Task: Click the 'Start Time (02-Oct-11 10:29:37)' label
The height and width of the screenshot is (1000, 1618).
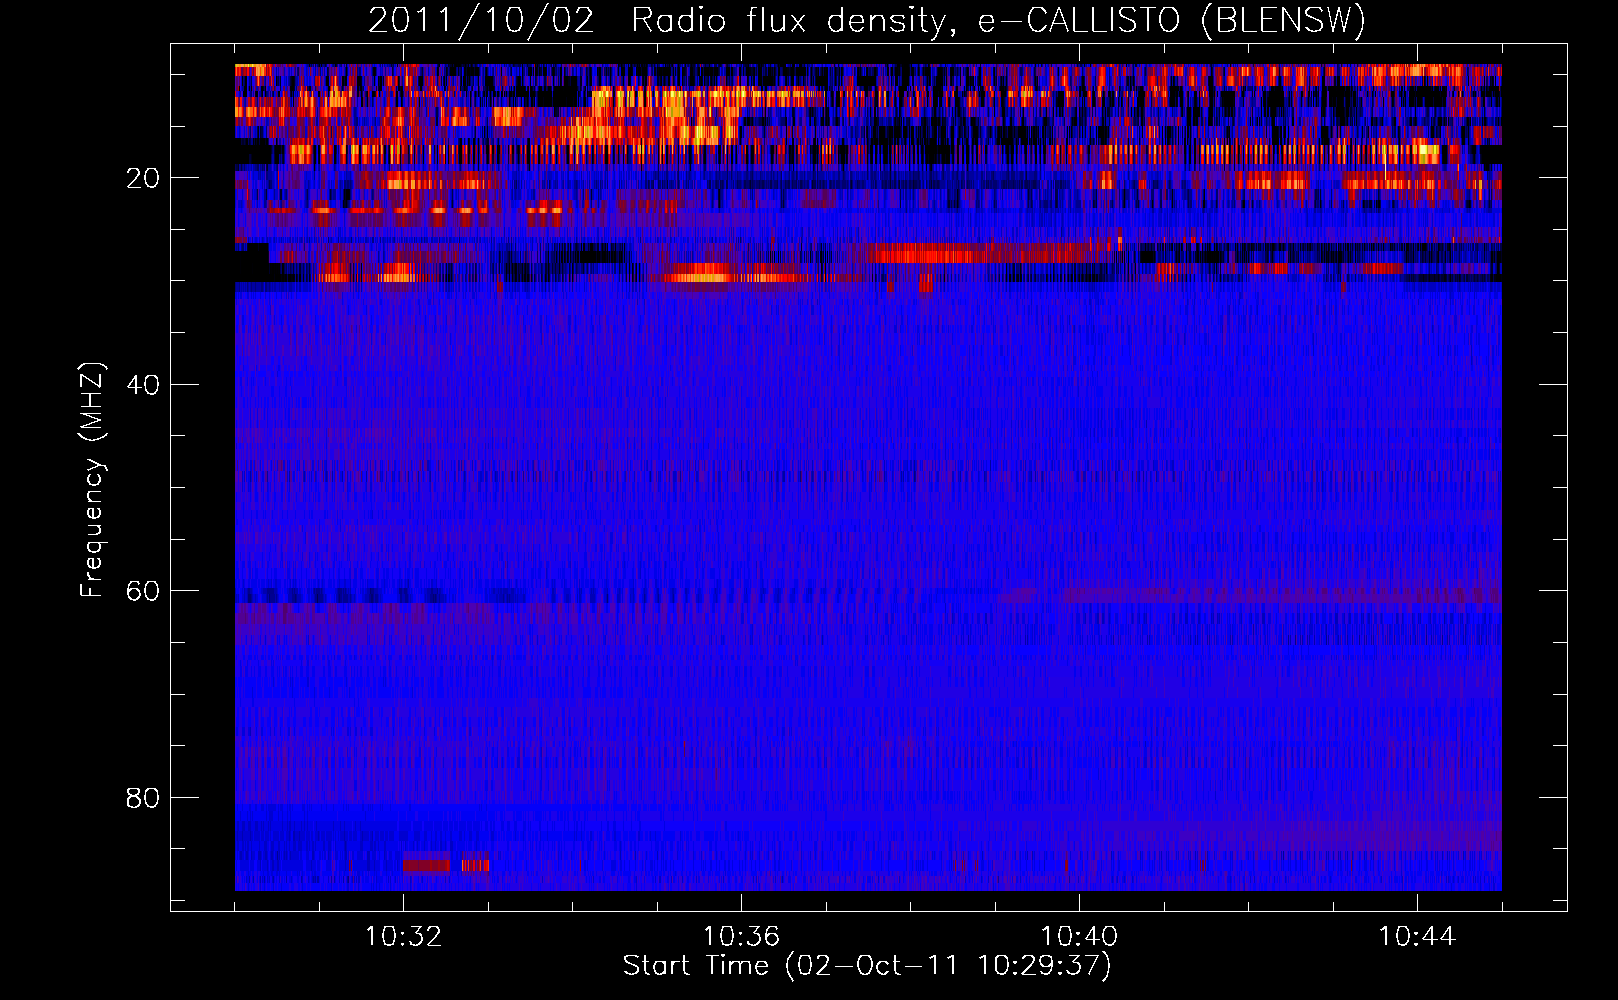Action: [x=867, y=966]
